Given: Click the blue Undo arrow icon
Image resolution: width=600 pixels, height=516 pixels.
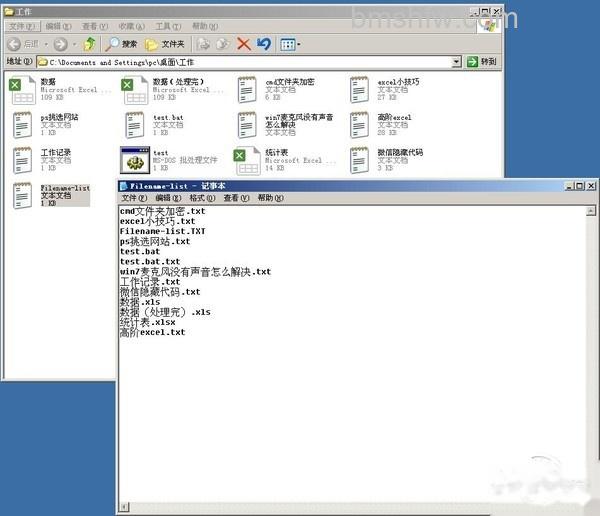Looking at the screenshot, I should [x=264, y=44].
